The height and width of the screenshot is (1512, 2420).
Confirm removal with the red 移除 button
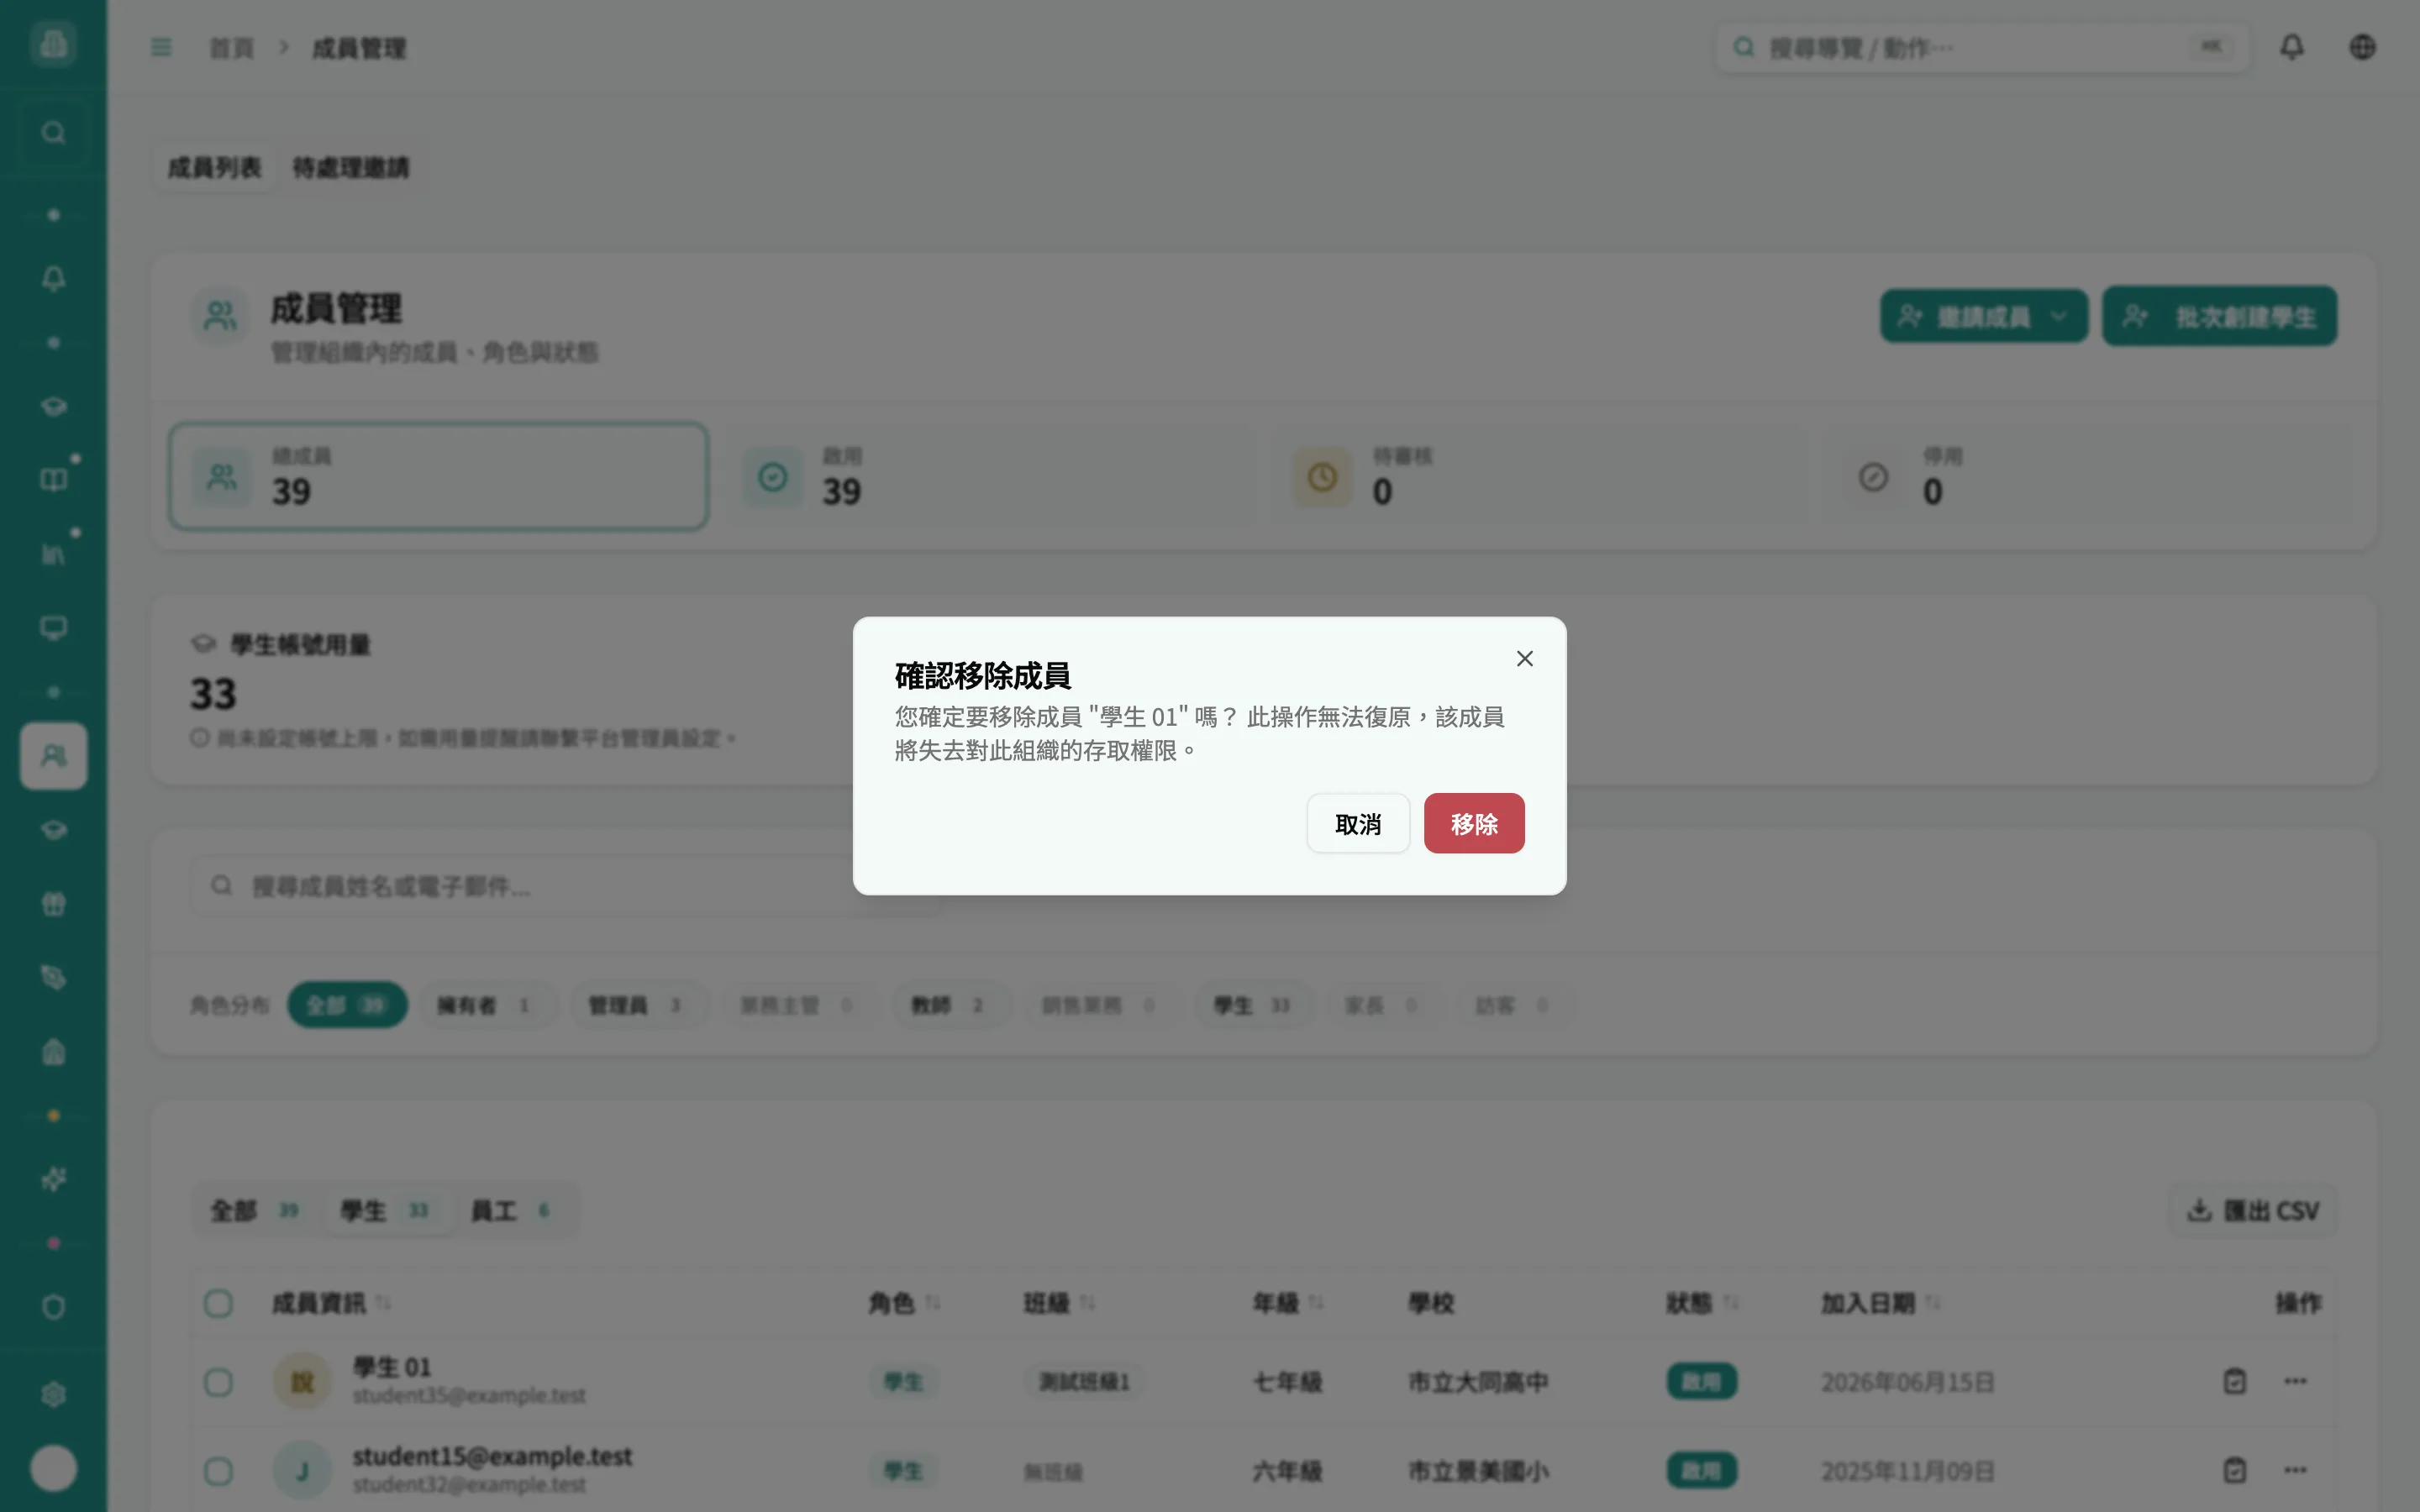(x=1474, y=823)
